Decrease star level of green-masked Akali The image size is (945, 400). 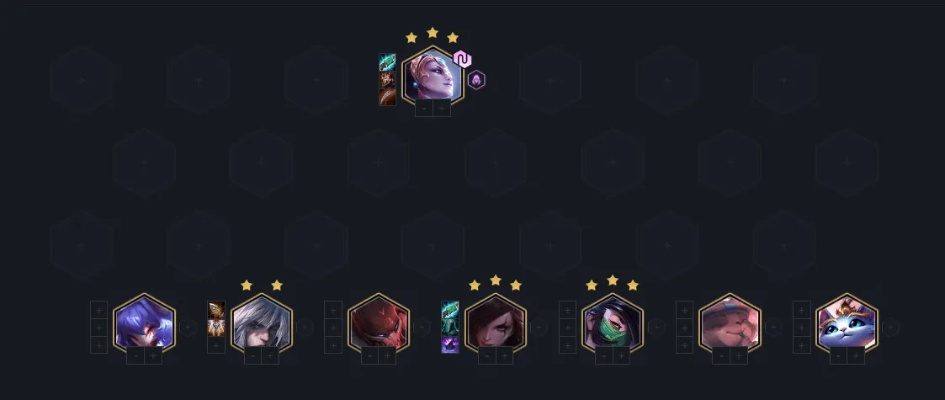pos(604,356)
